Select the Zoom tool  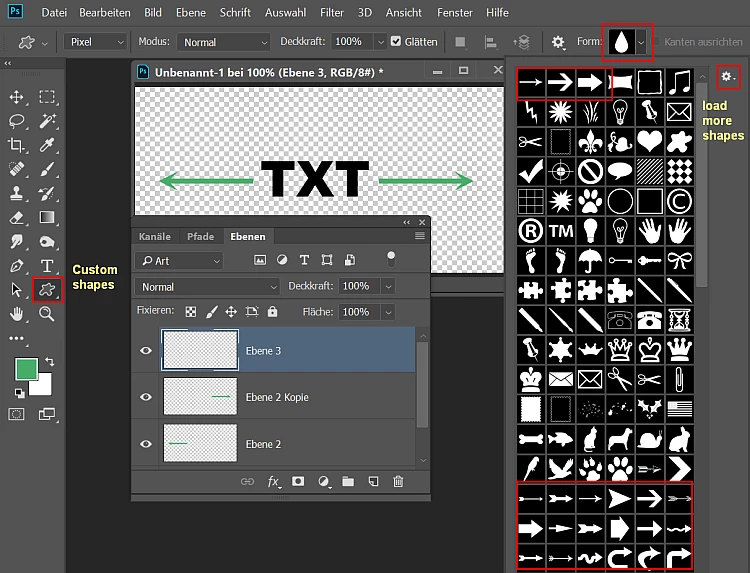47,314
